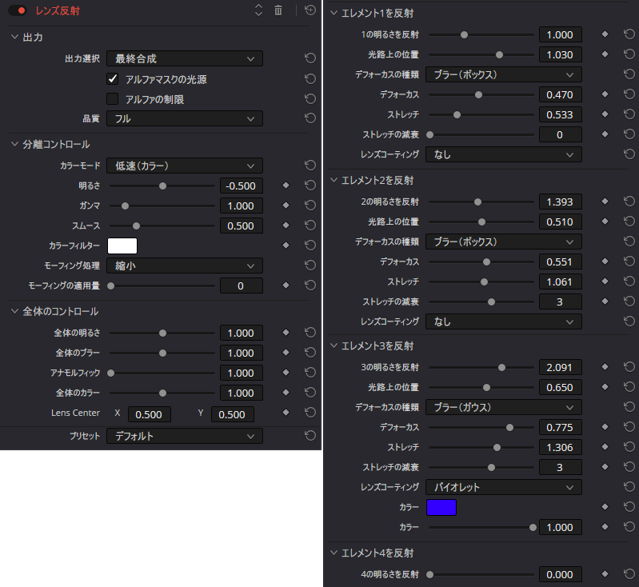Toggle the レンズ反射 effect enable switch
This screenshot has width=639, height=587.
pos(18,11)
